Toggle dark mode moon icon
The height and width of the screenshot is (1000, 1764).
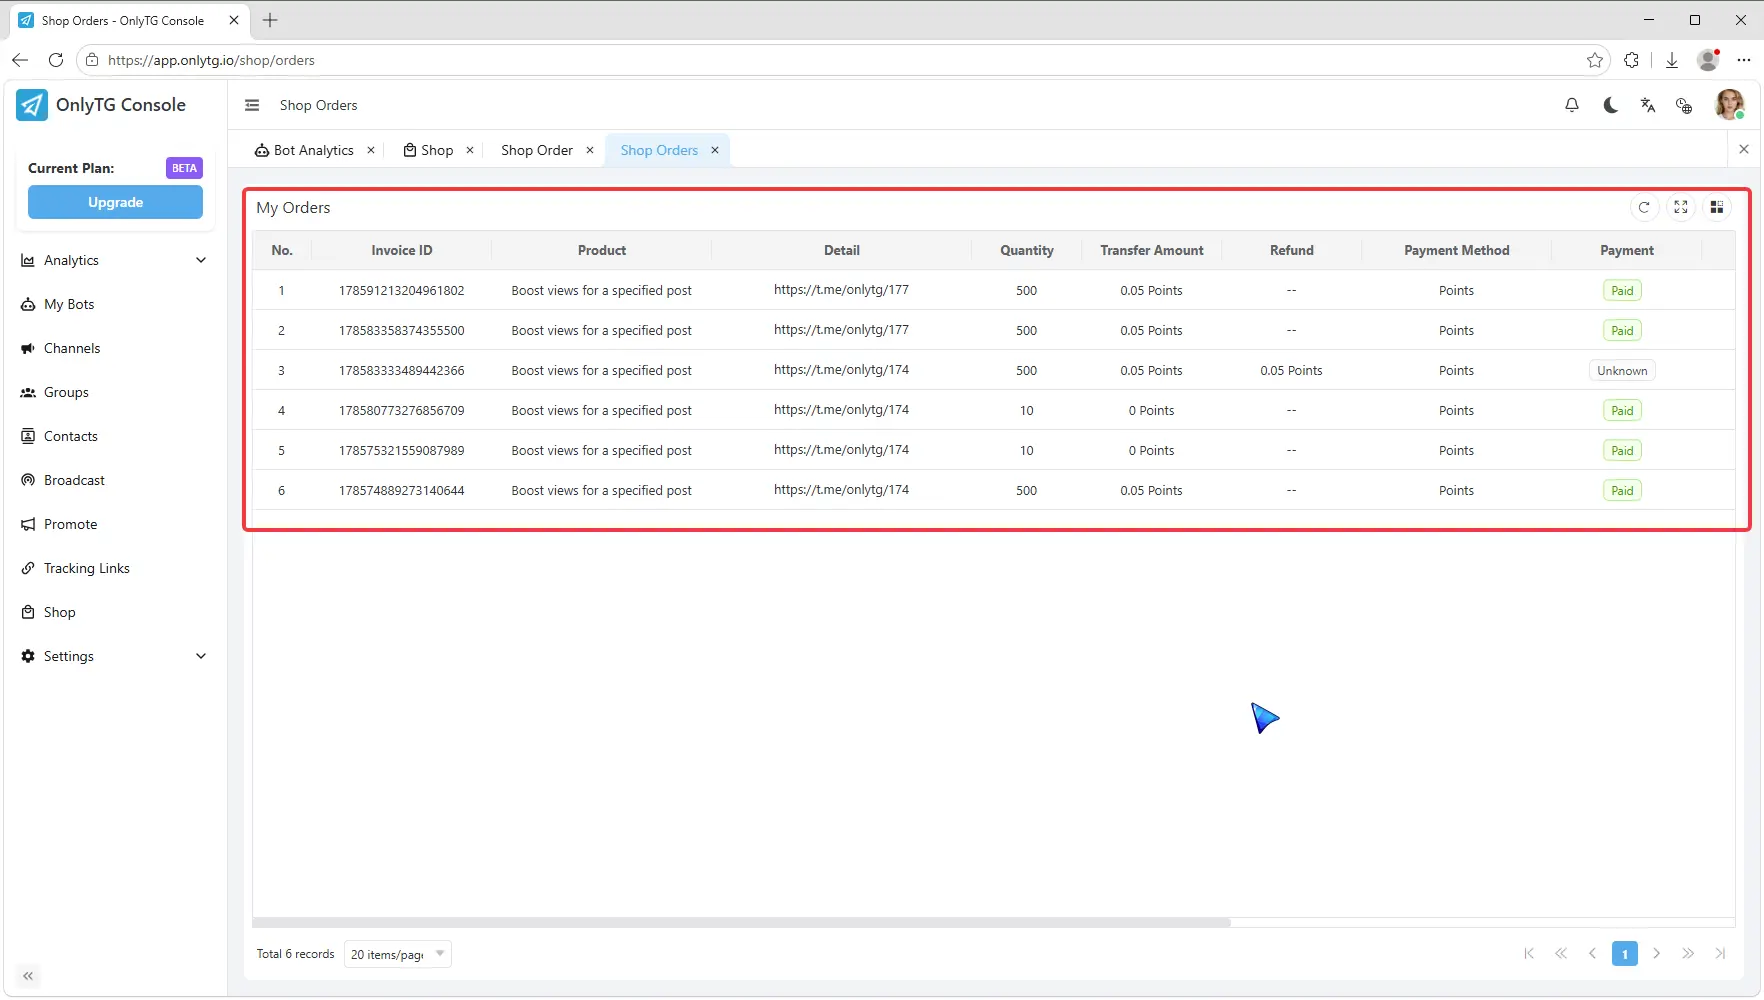pyautogui.click(x=1610, y=105)
